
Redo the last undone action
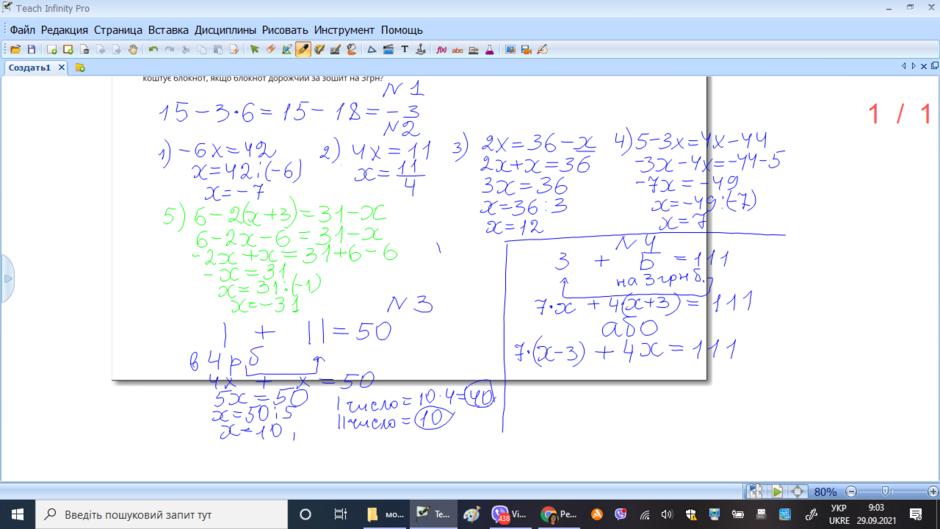169,50
